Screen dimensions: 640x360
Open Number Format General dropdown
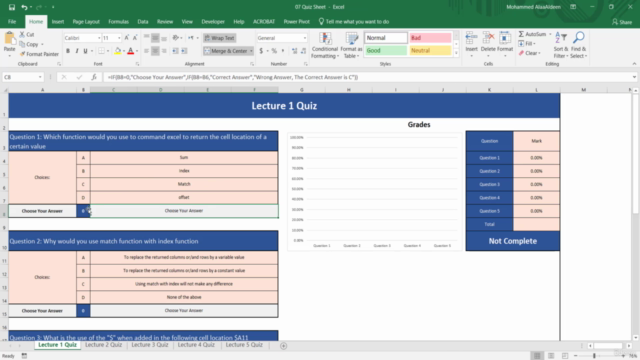pyautogui.click(x=304, y=38)
